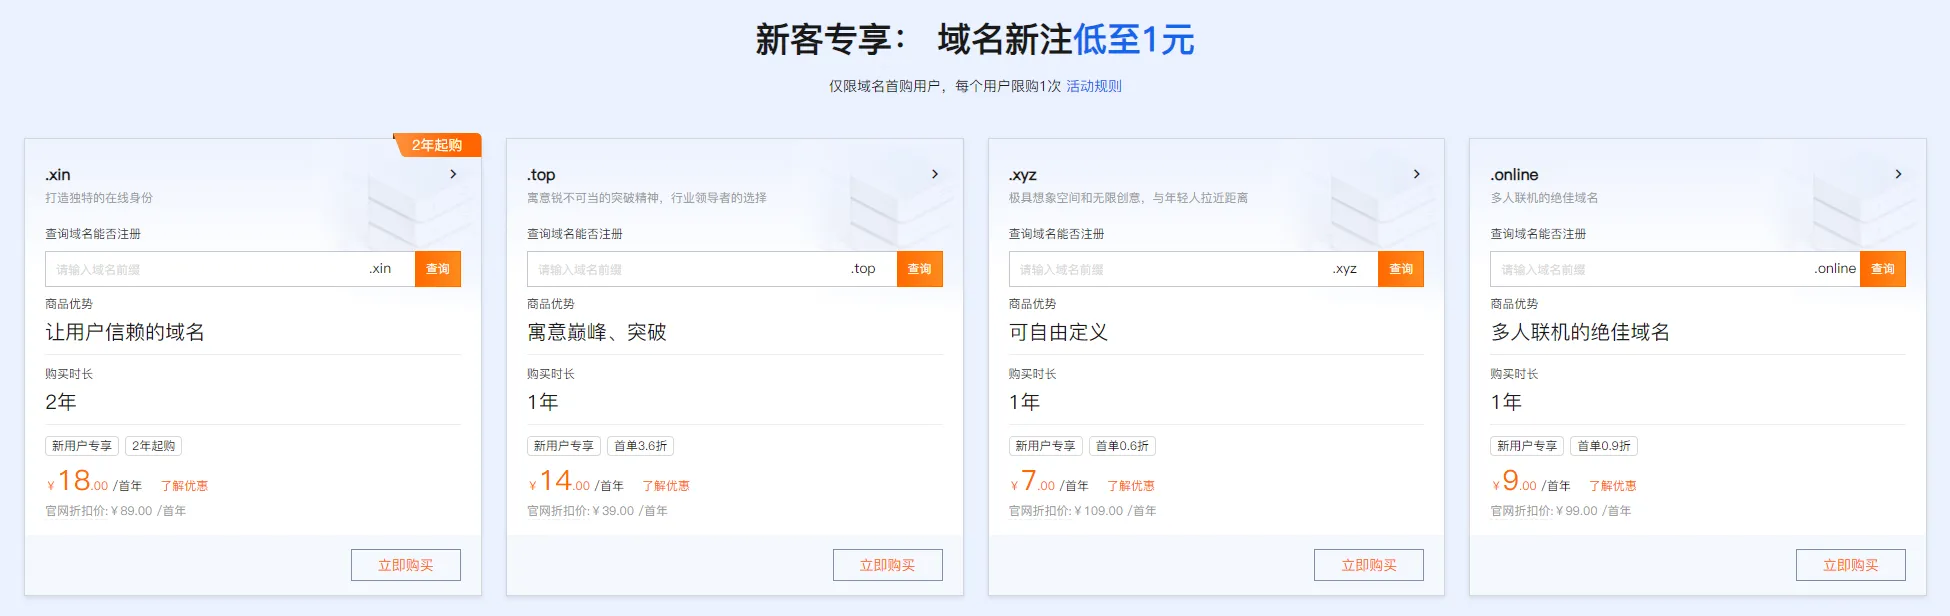Click the ¥14.00 /首年 price
The width and height of the screenshot is (1950, 616).
(x=576, y=481)
